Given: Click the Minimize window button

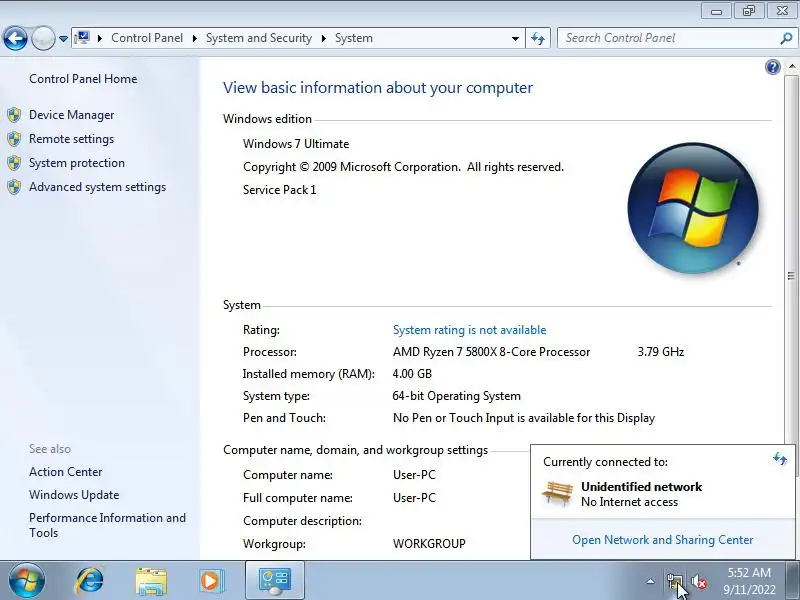Looking at the screenshot, I should click(717, 11).
